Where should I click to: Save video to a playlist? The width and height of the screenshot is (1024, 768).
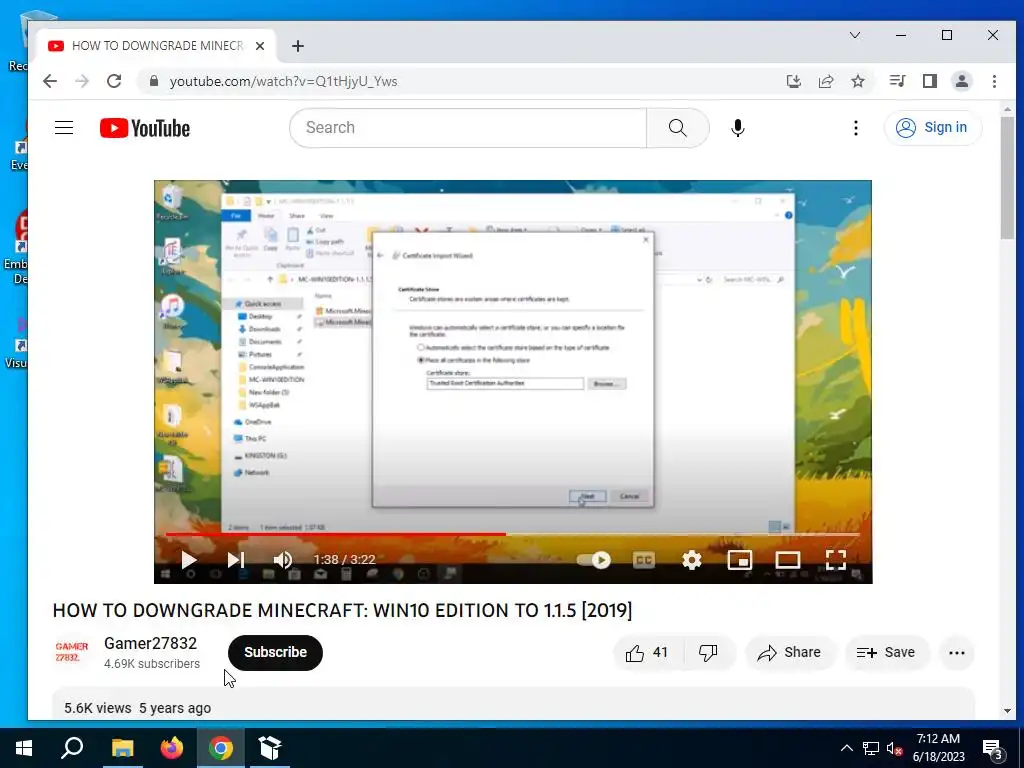[x=886, y=652]
